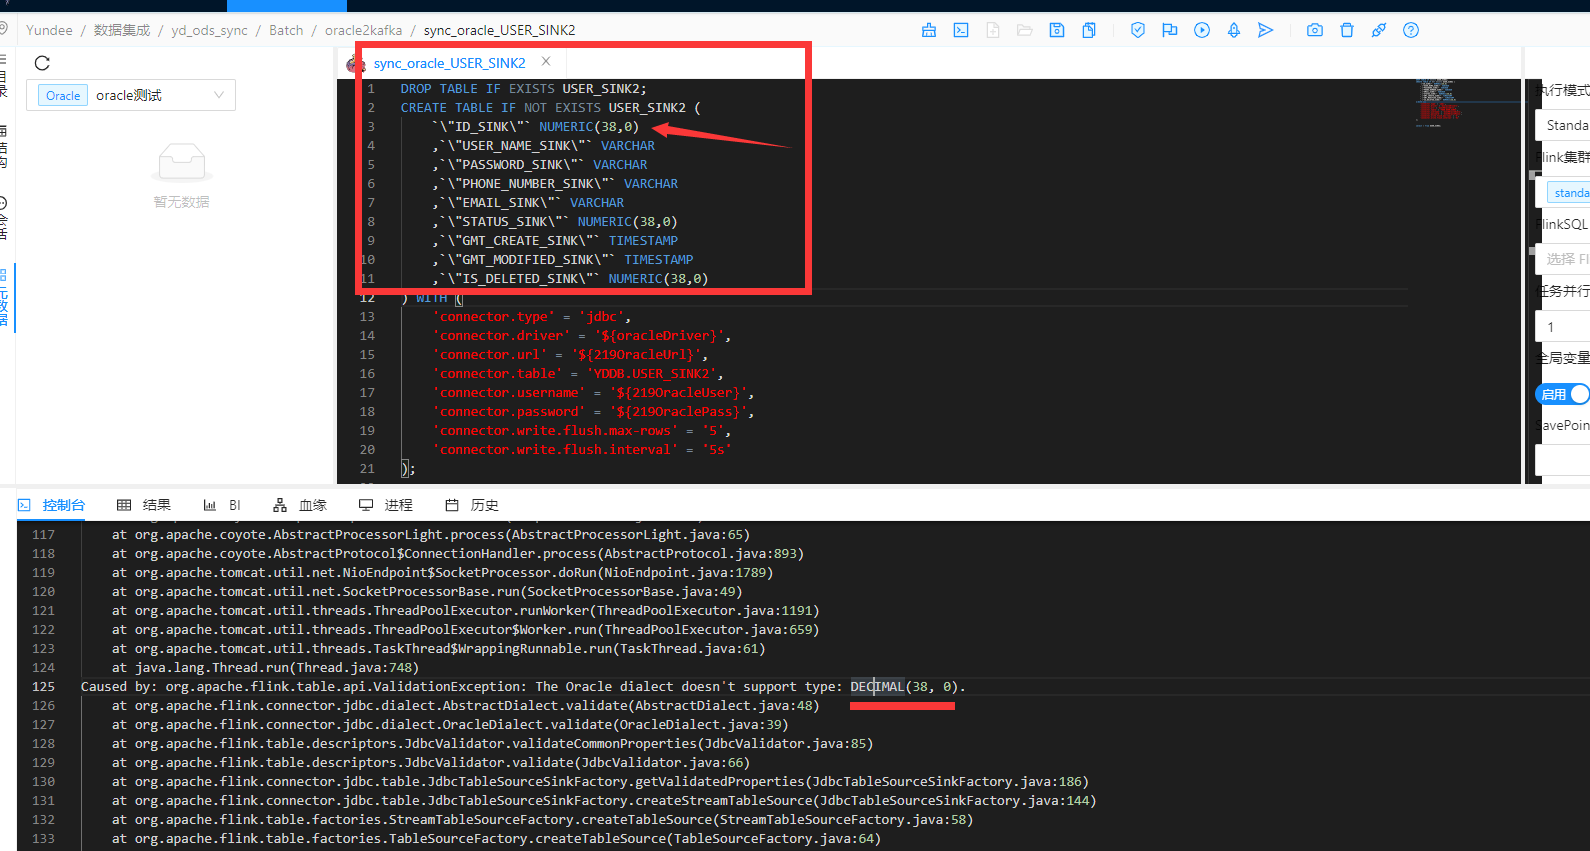Click 'connector.username' on line 17
Viewport: 1590px width, 851px height.
[x=509, y=393]
